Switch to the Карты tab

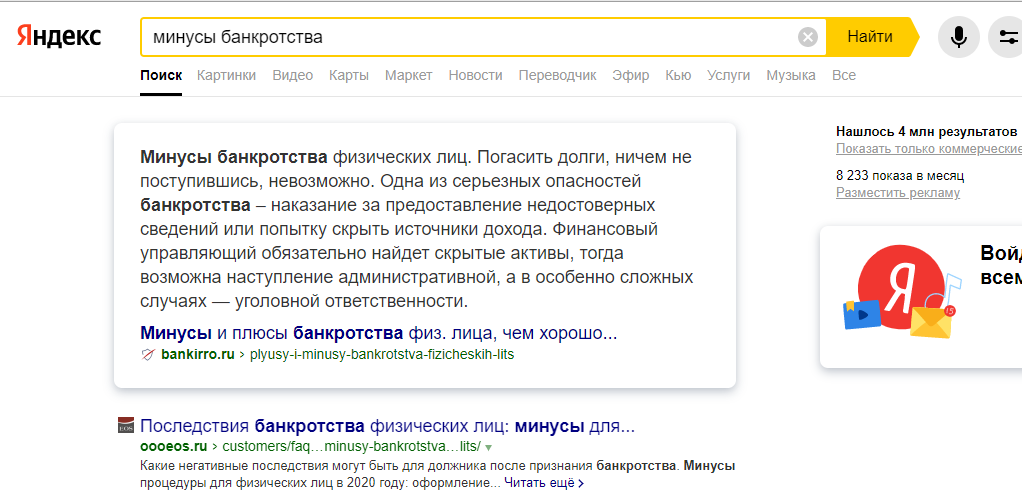click(x=349, y=76)
